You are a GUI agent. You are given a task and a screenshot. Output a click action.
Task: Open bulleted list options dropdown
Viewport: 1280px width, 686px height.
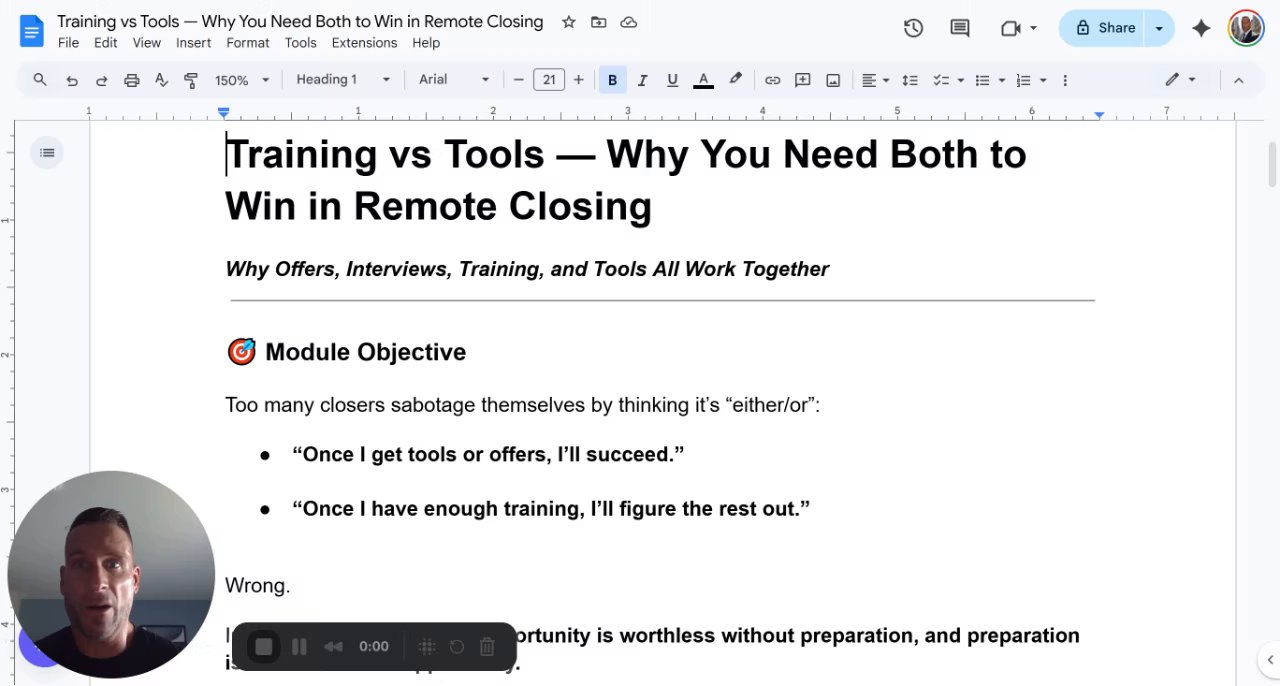[989, 80]
